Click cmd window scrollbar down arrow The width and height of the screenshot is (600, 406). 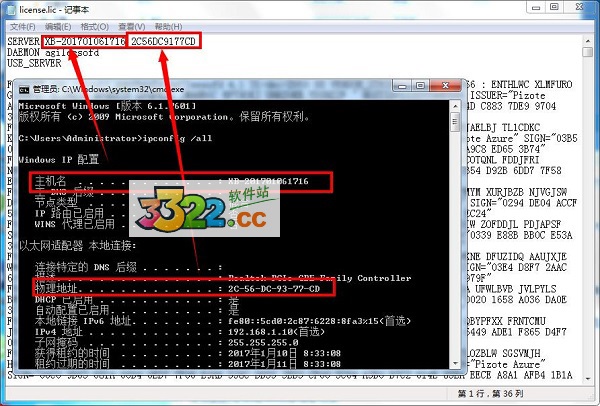[x=455, y=364]
